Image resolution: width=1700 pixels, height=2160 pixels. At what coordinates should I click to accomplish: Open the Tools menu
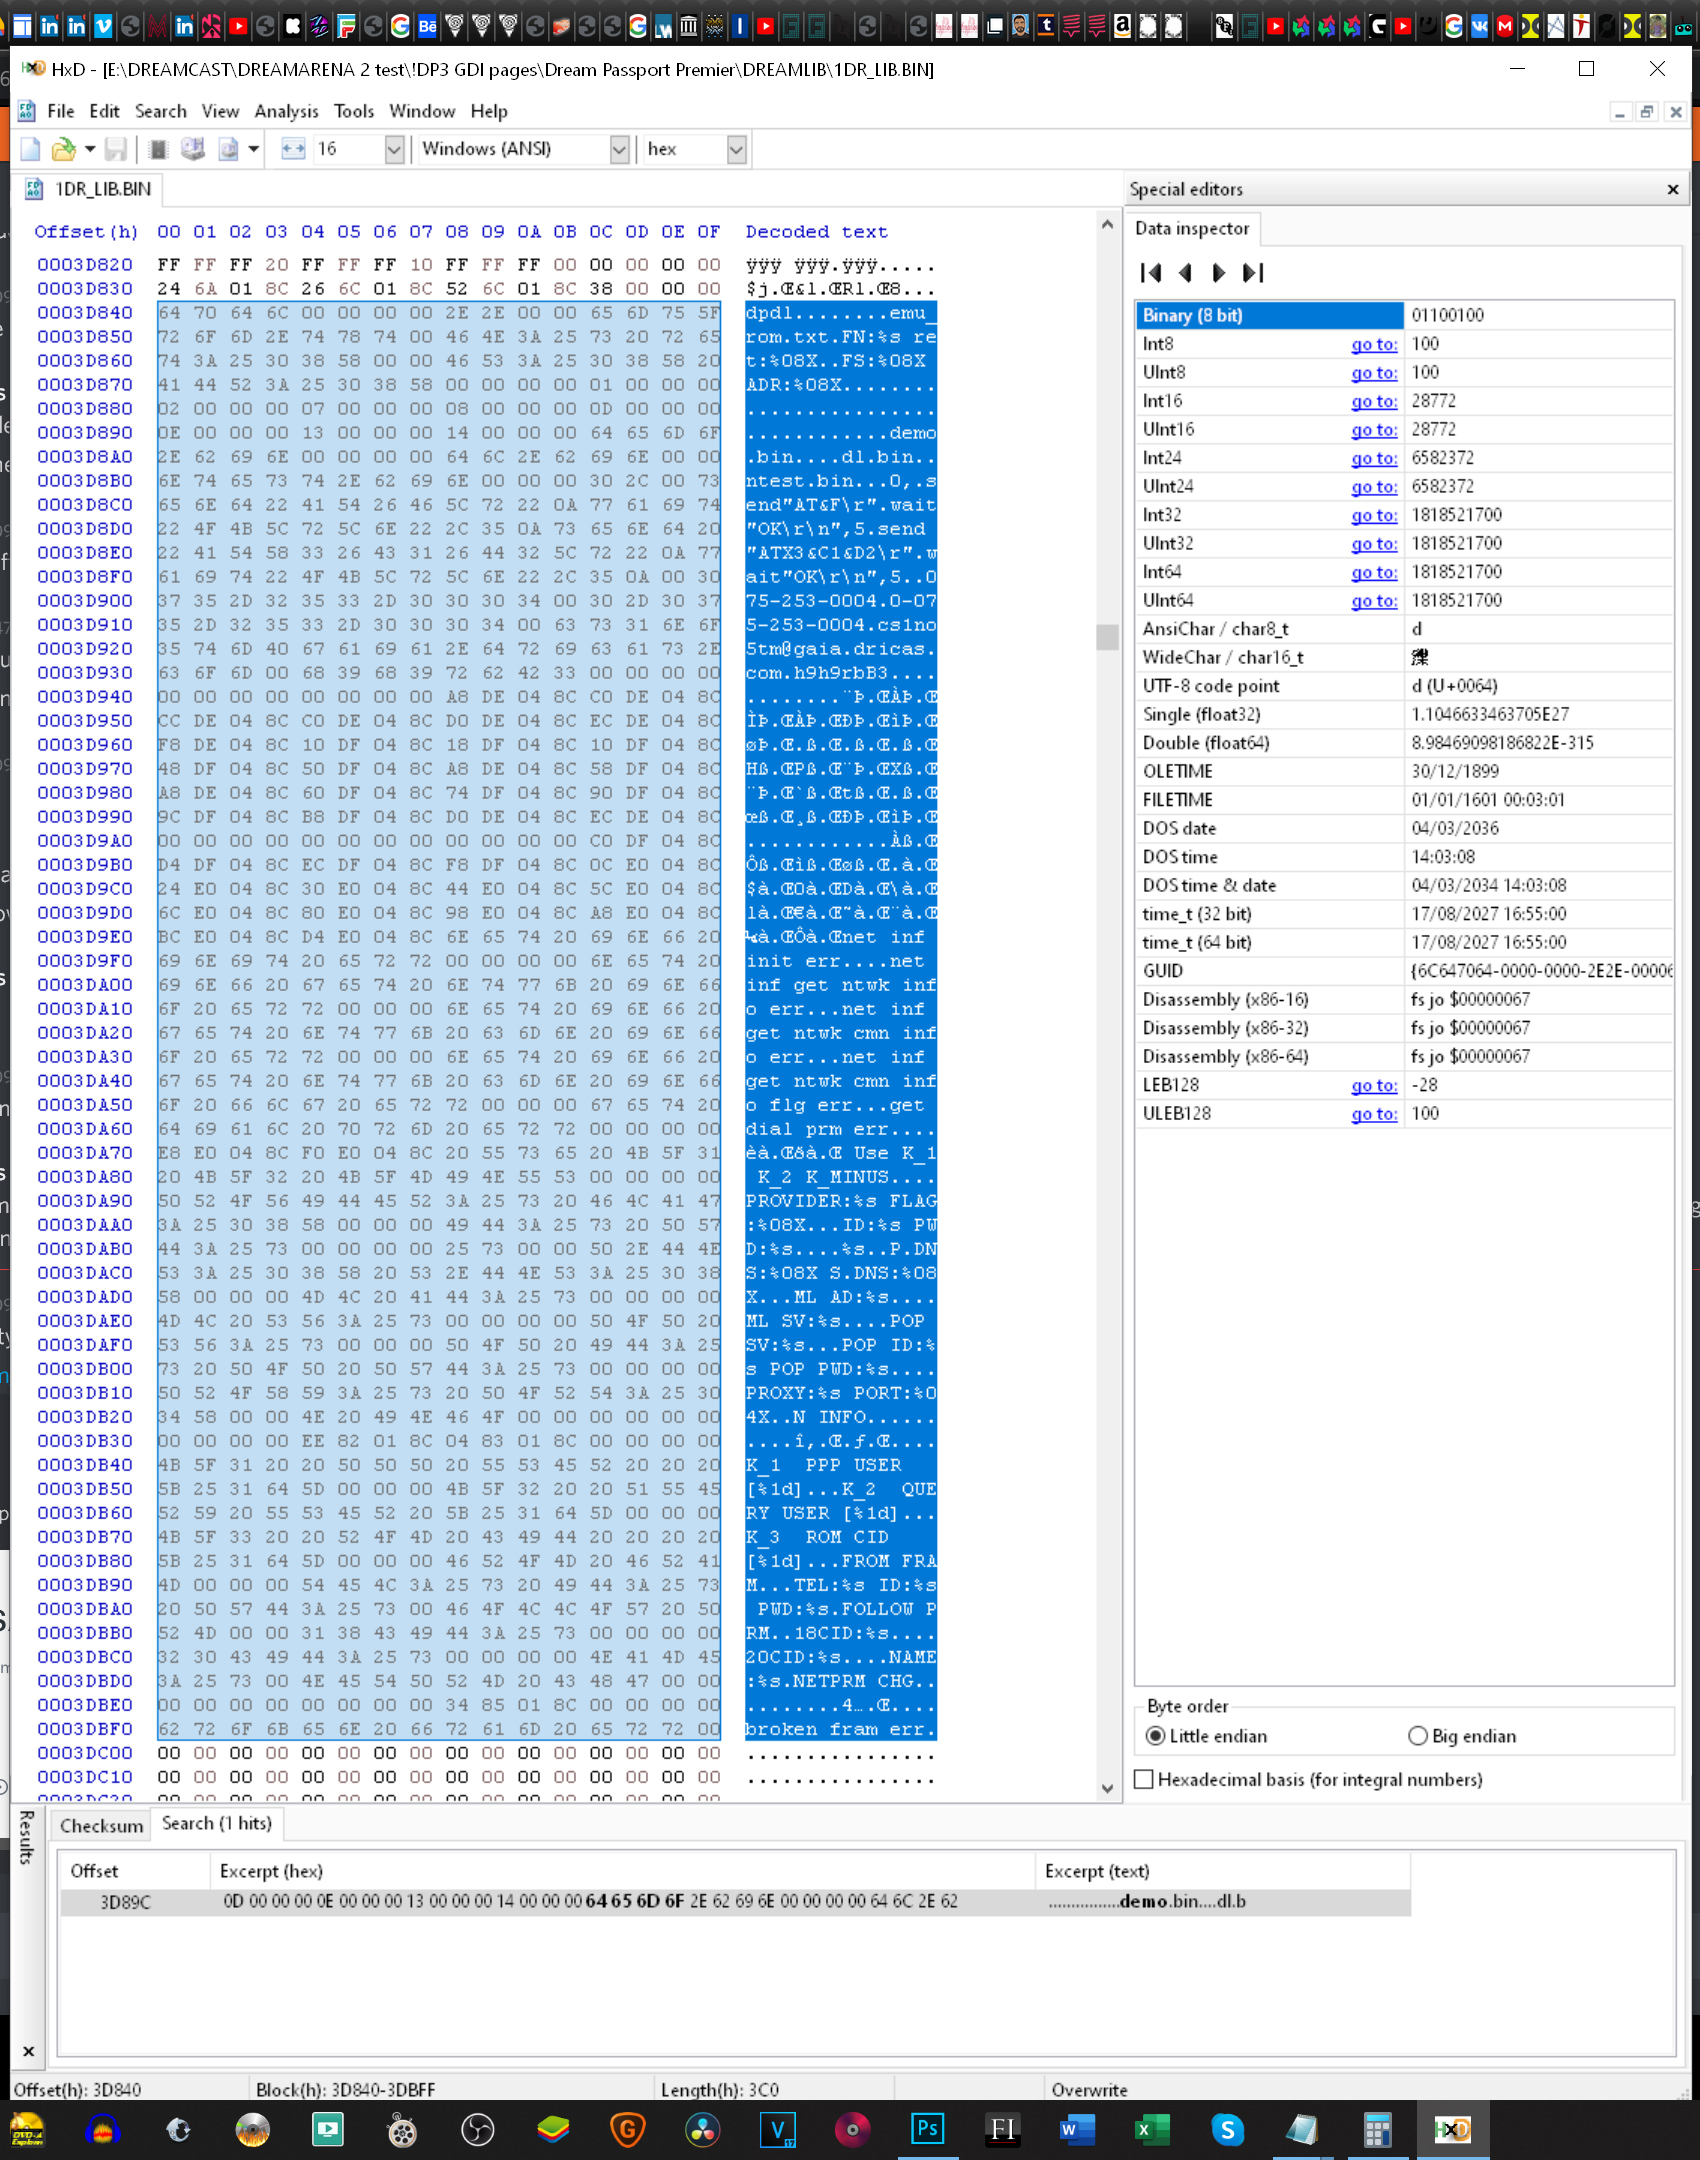tap(354, 111)
